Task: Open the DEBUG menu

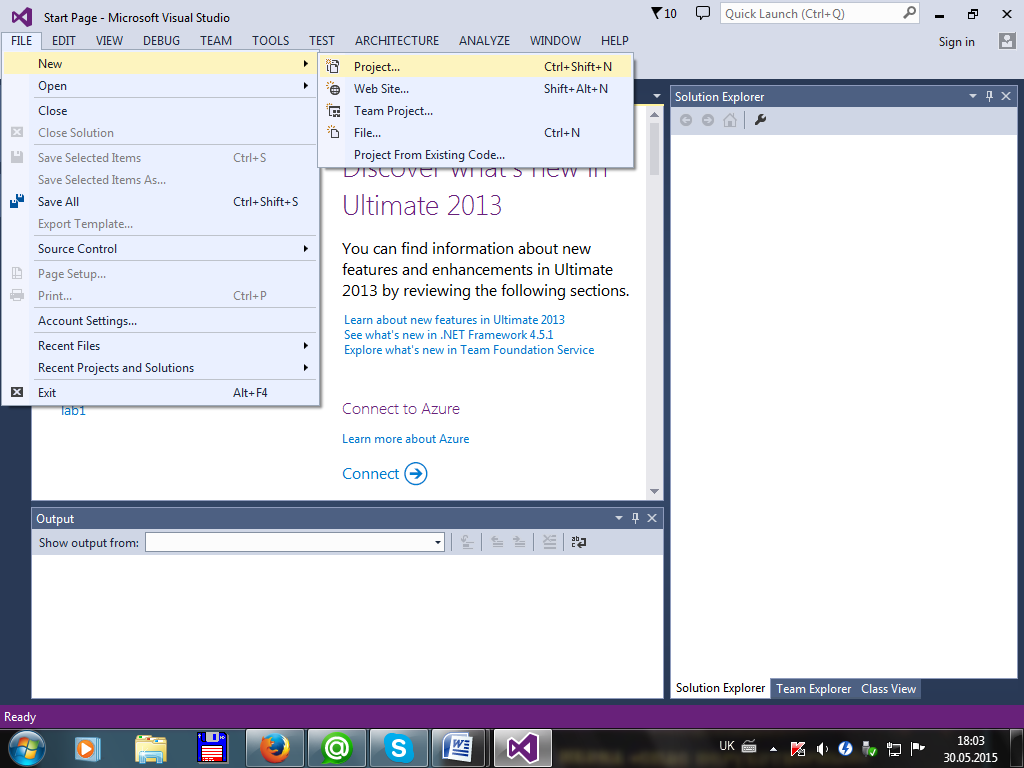Action: pyautogui.click(x=161, y=40)
